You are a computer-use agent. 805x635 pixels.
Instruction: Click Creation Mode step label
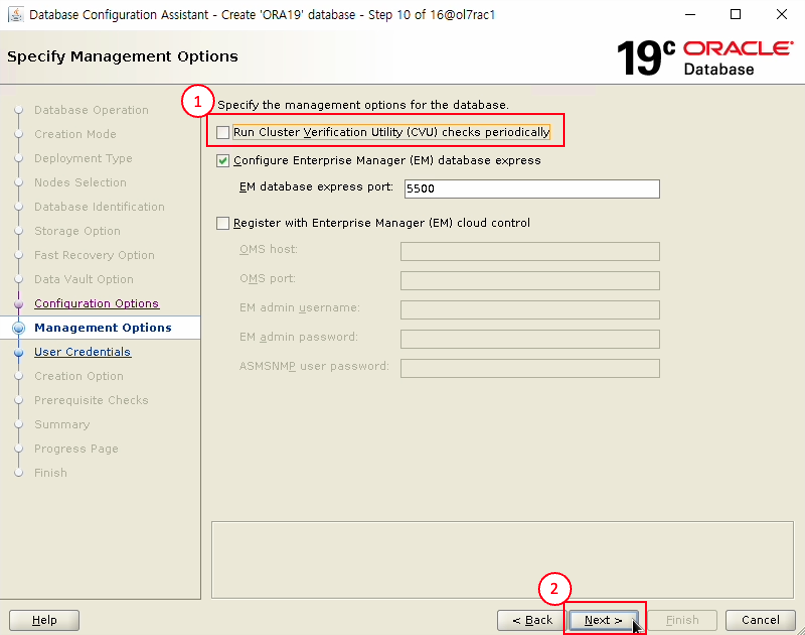(75, 134)
